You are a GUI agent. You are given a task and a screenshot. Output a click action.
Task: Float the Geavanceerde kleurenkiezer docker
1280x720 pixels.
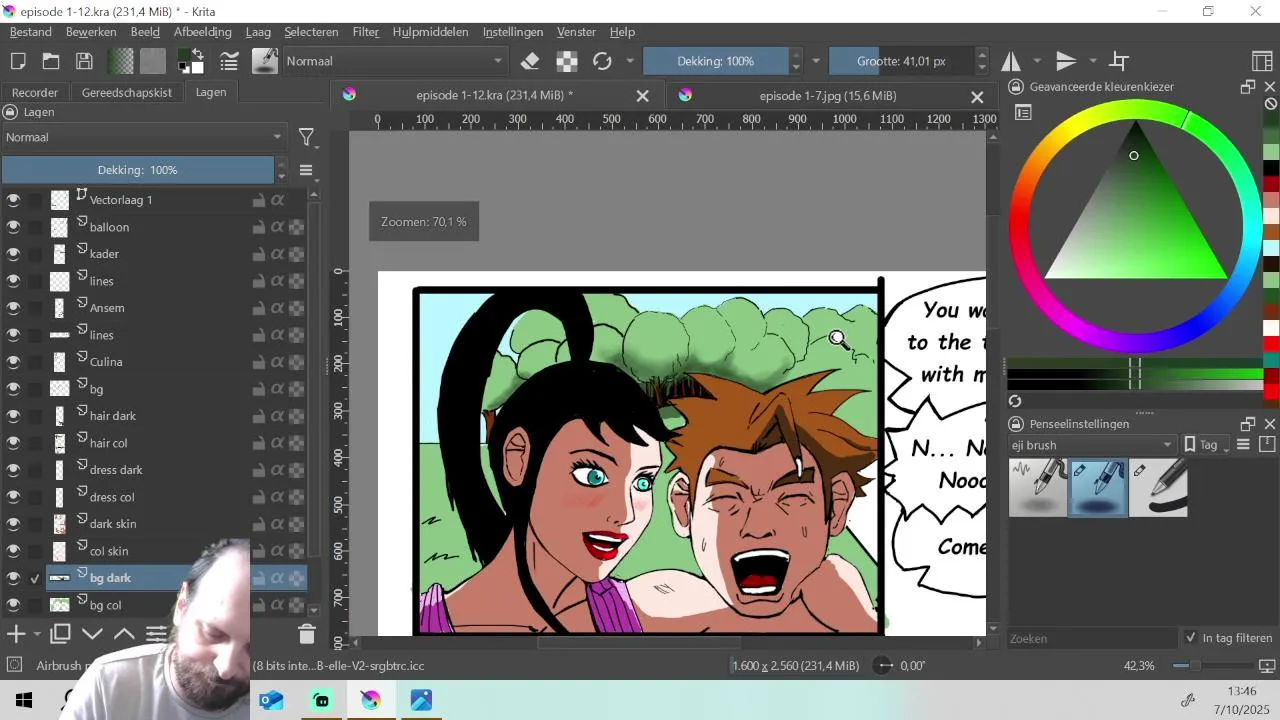[x=1248, y=87]
